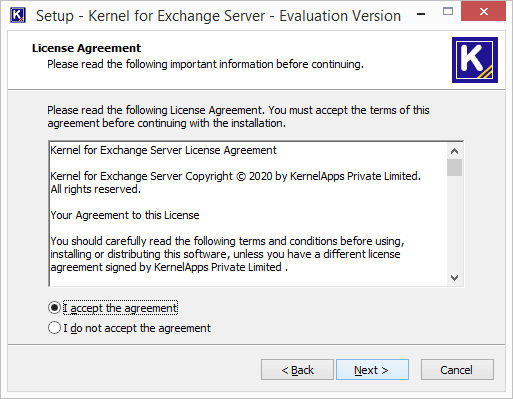513x399 pixels.
Task: Select the accept agreement radio button
Action: click(x=54, y=308)
